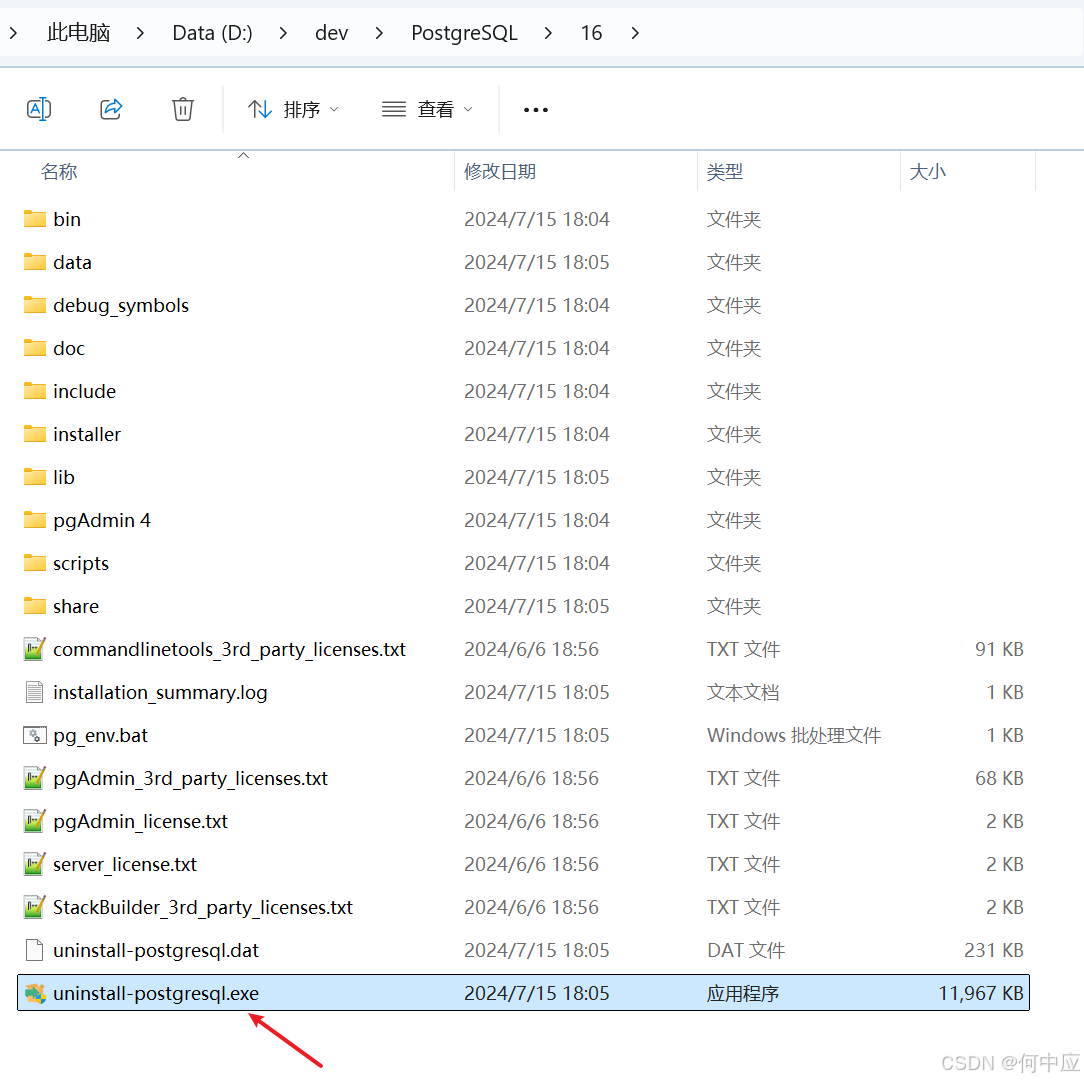1084x1080 pixels.
Task: Select the include folder icon
Action: tap(35, 391)
